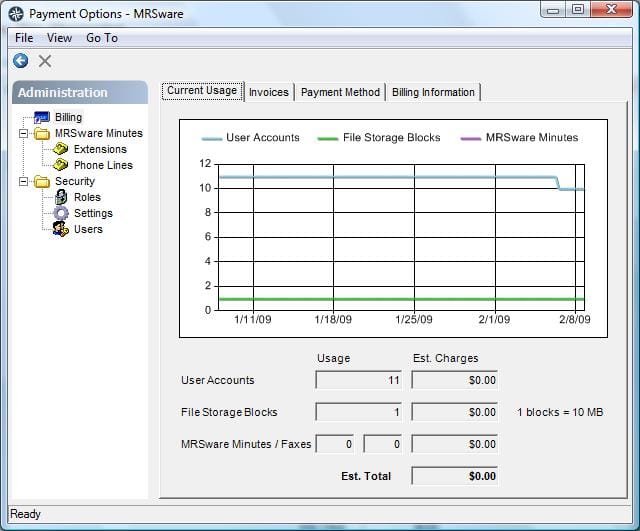Select MRSware Minutes tree label
Screen dimensions: 640x531
pyautogui.click(x=99, y=133)
